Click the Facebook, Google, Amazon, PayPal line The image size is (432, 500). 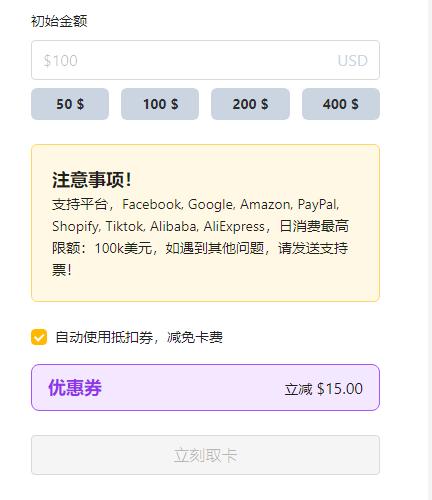pos(231,204)
